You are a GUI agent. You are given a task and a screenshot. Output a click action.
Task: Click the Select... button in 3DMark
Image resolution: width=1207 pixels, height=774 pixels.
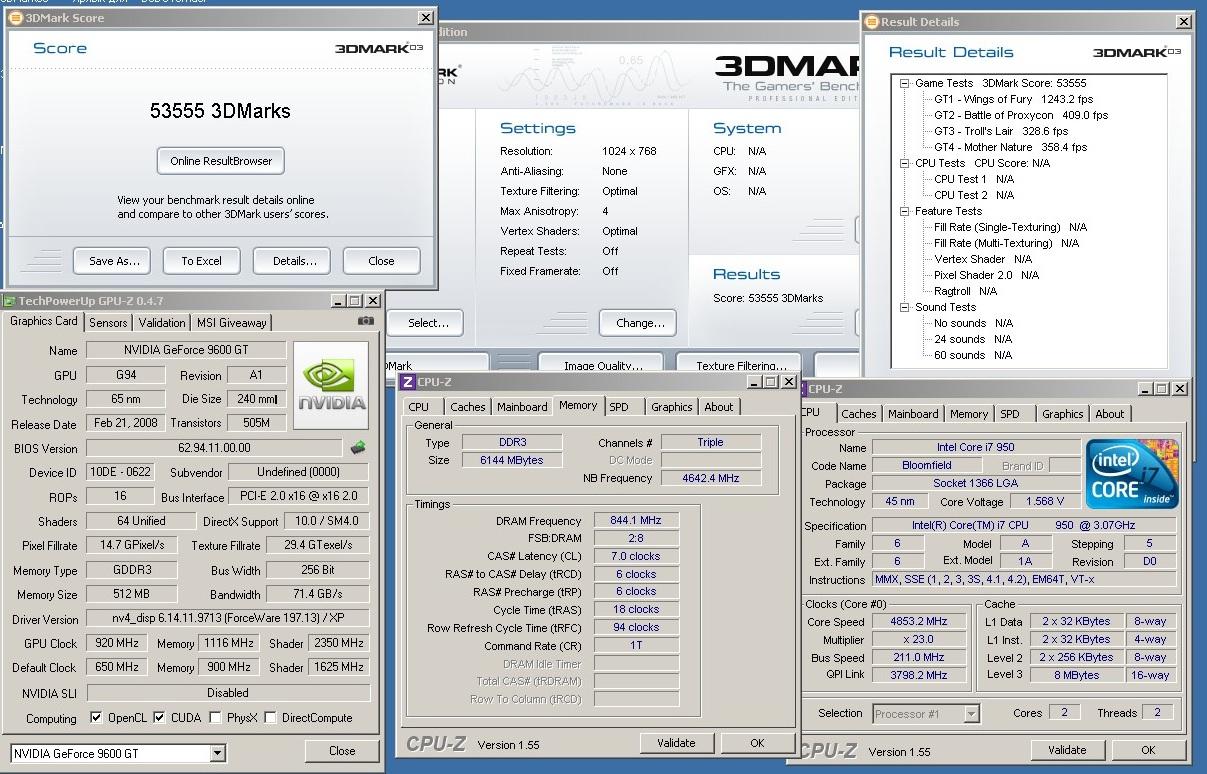(x=425, y=323)
